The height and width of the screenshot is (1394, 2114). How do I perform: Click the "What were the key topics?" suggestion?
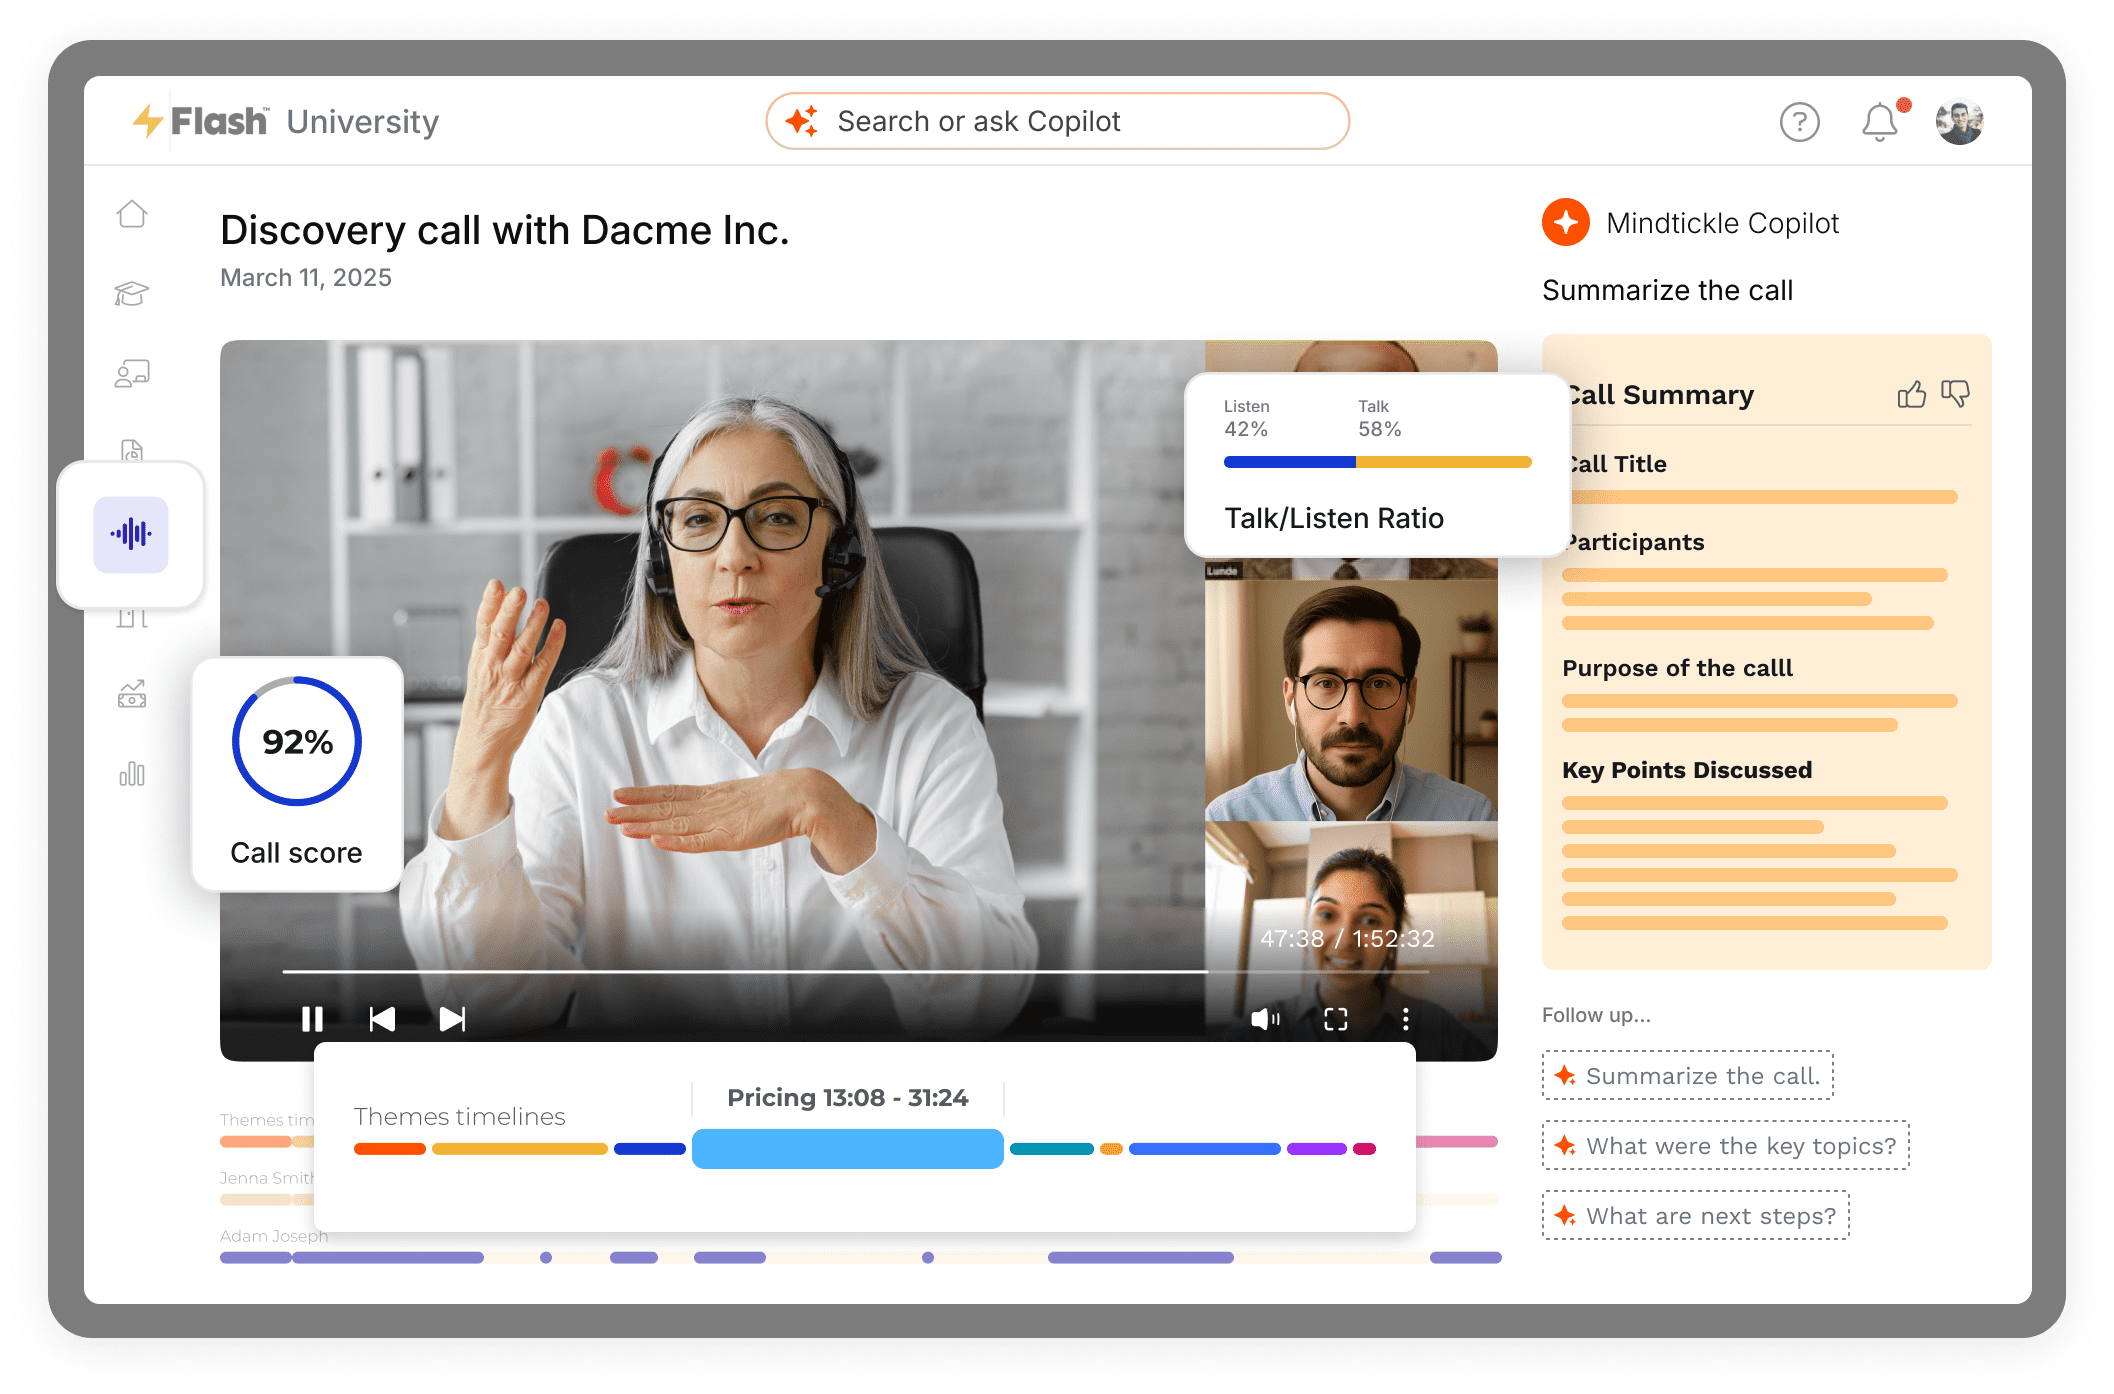pyautogui.click(x=1725, y=1145)
